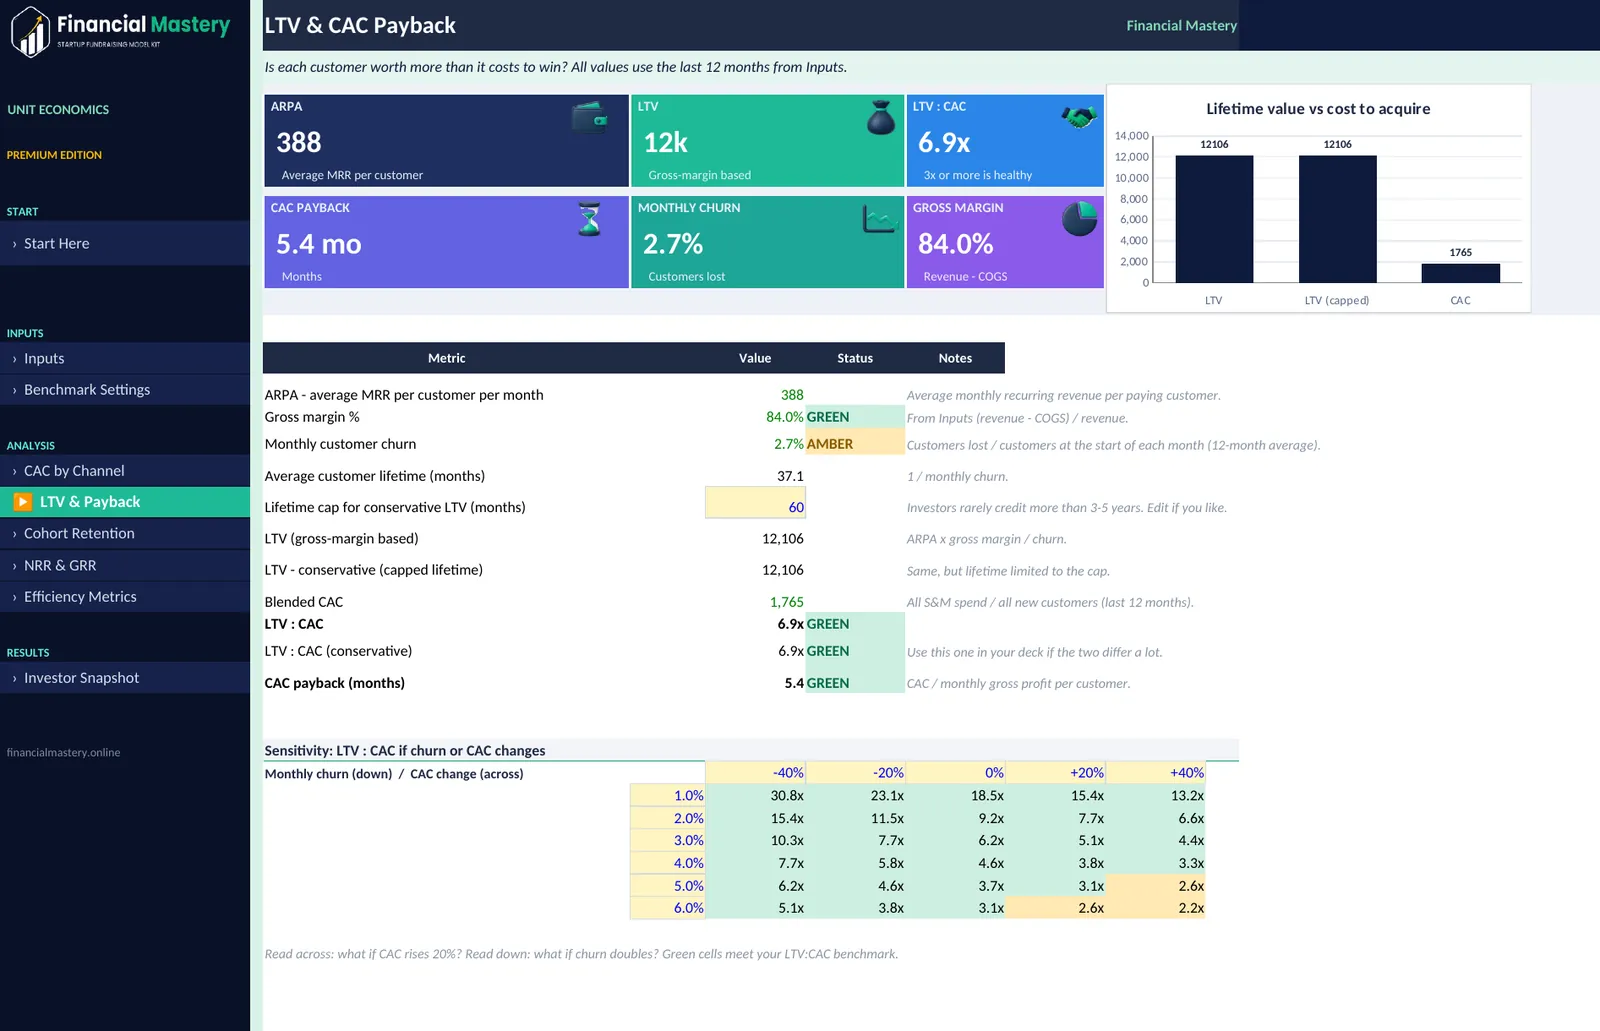Screen dimensions: 1600x1031
Task: Select the GREEN status cell for Gross margin
Action: pos(855,417)
